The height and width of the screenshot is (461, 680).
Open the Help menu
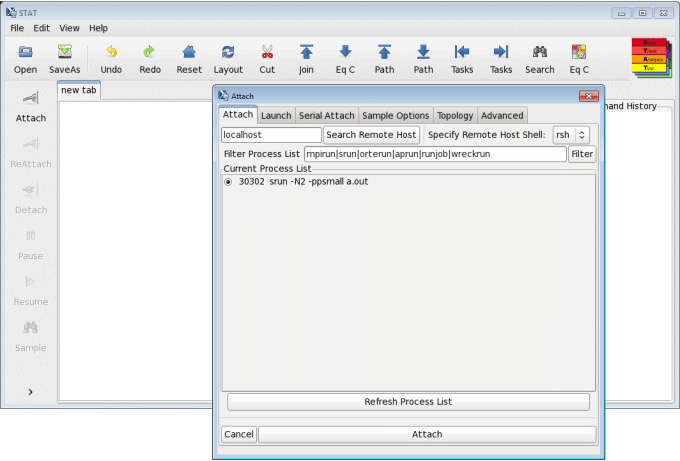[98, 28]
